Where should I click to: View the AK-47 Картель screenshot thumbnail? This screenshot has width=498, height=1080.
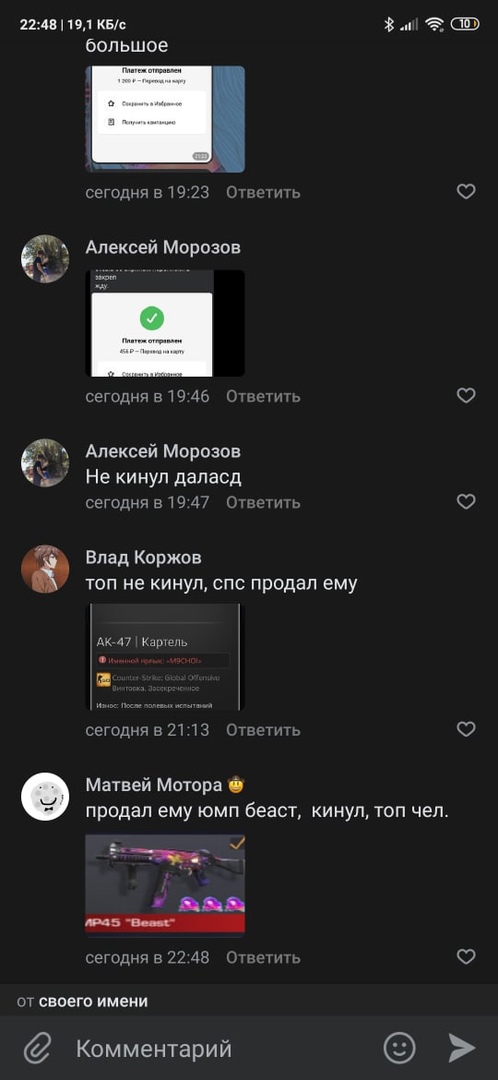coord(165,657)
